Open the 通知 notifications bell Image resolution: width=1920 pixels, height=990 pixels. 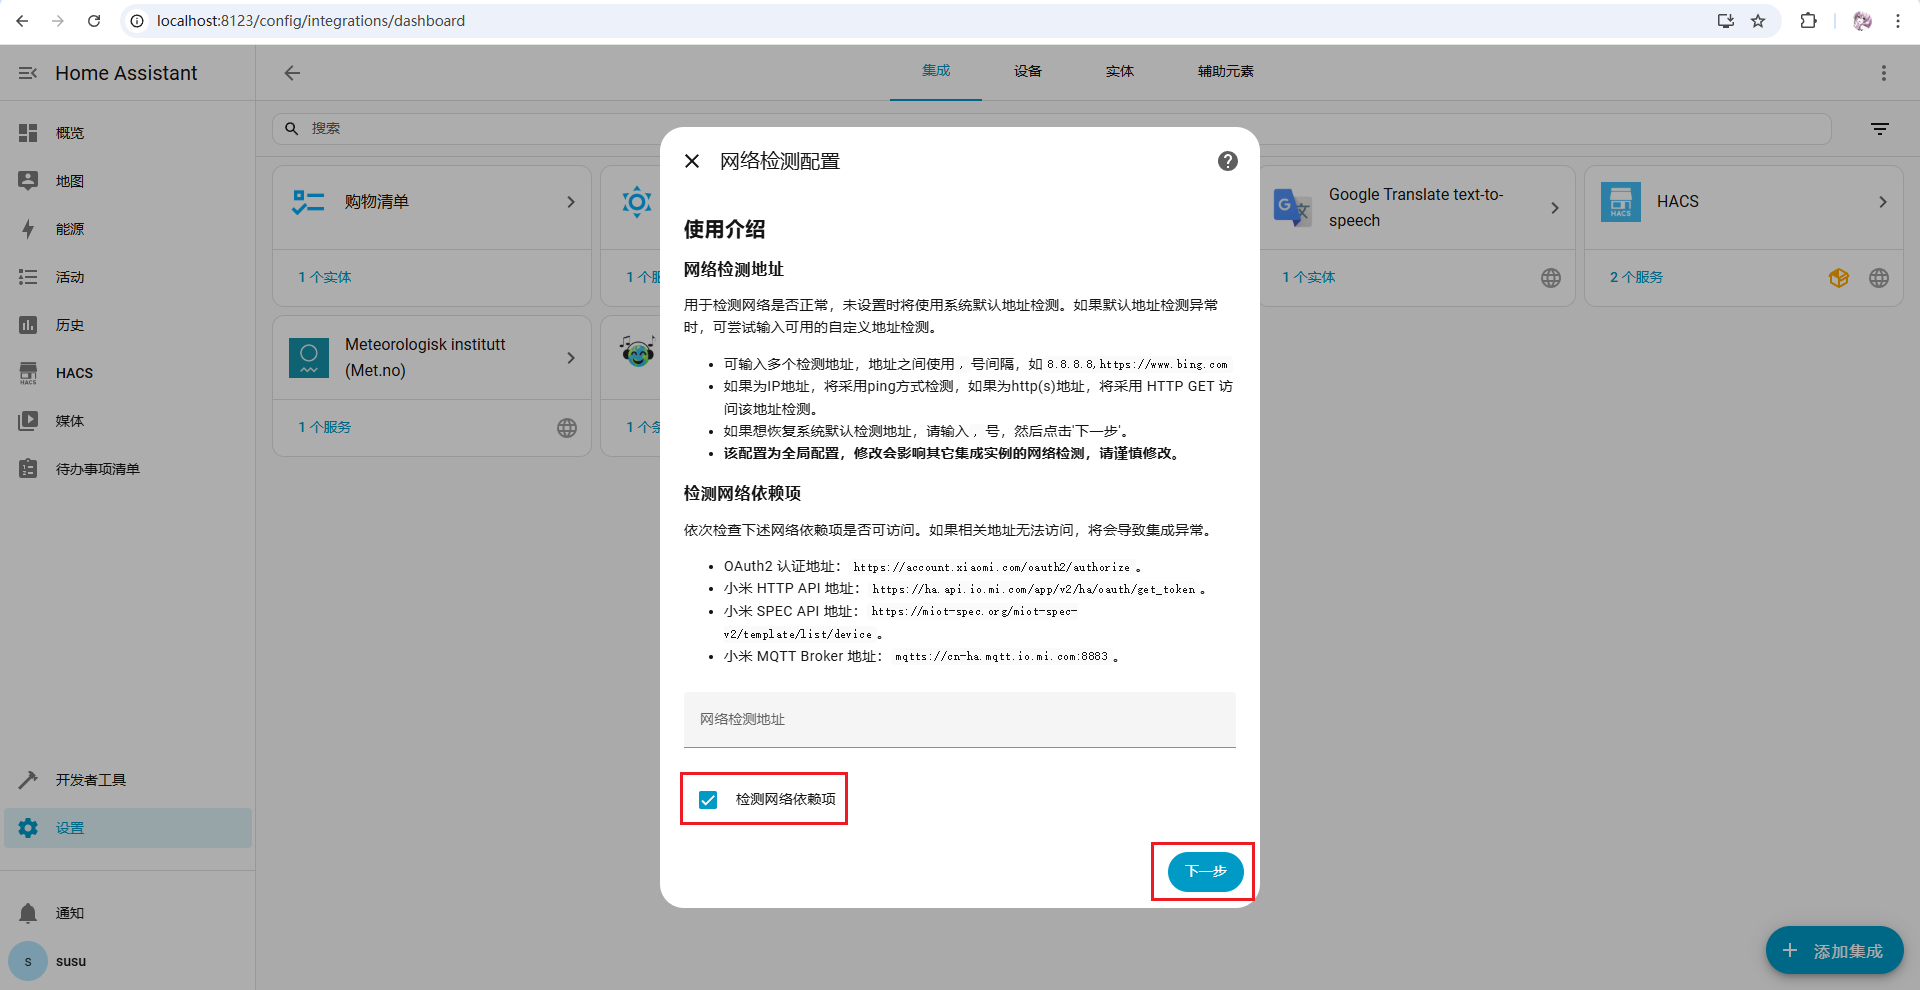29,913
